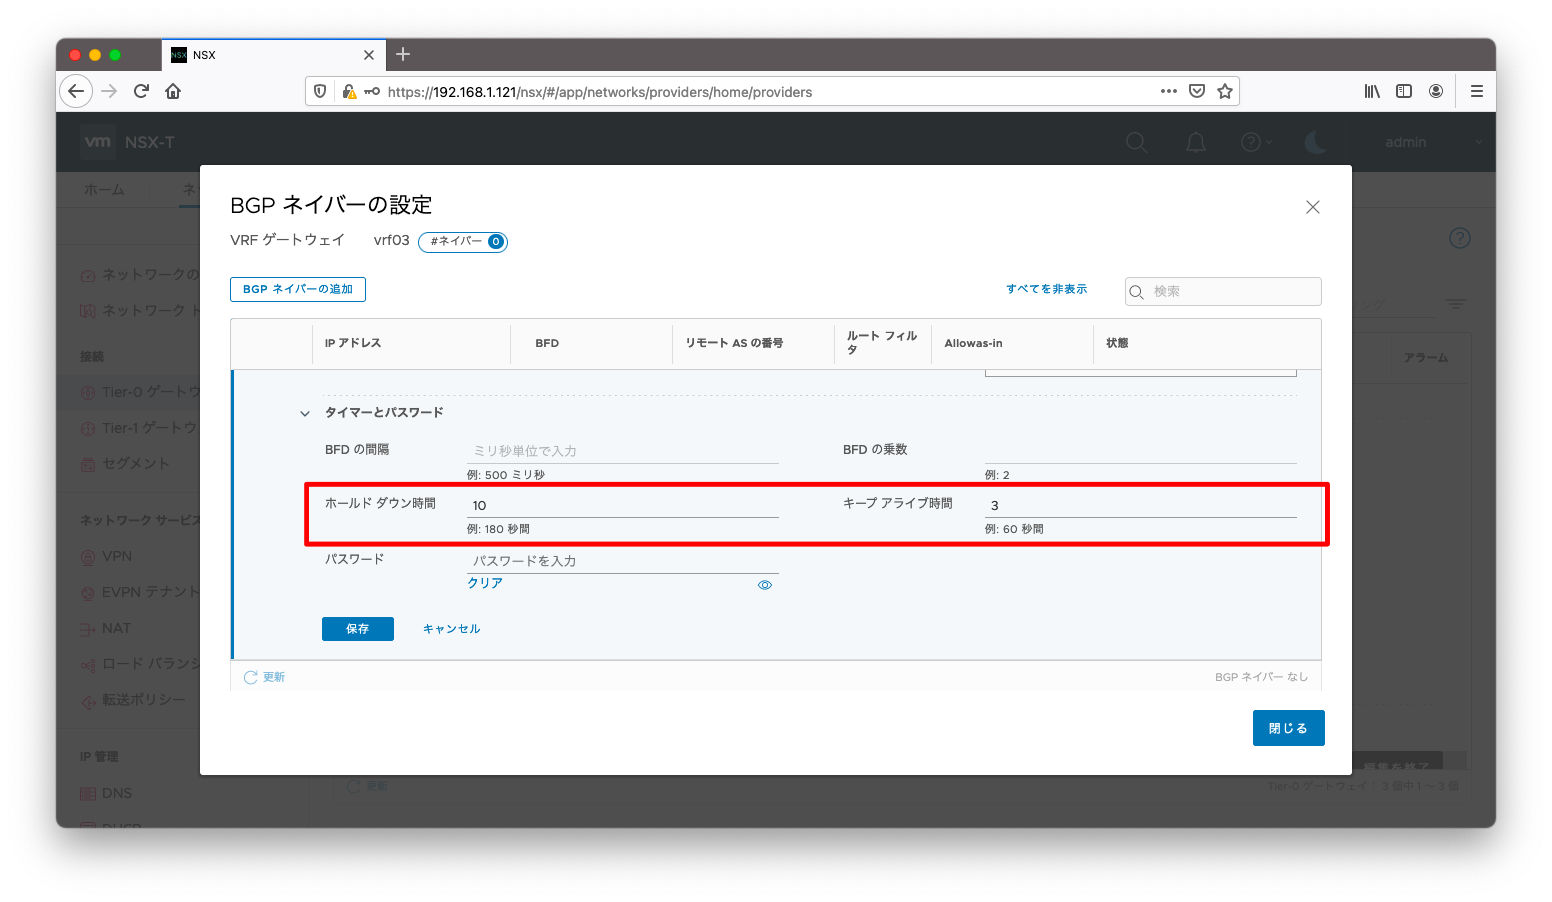The width and height of the screenshot is (1552, 902).
Task: Open the Library icon in Firefox toolbar
Action: 1372,91
